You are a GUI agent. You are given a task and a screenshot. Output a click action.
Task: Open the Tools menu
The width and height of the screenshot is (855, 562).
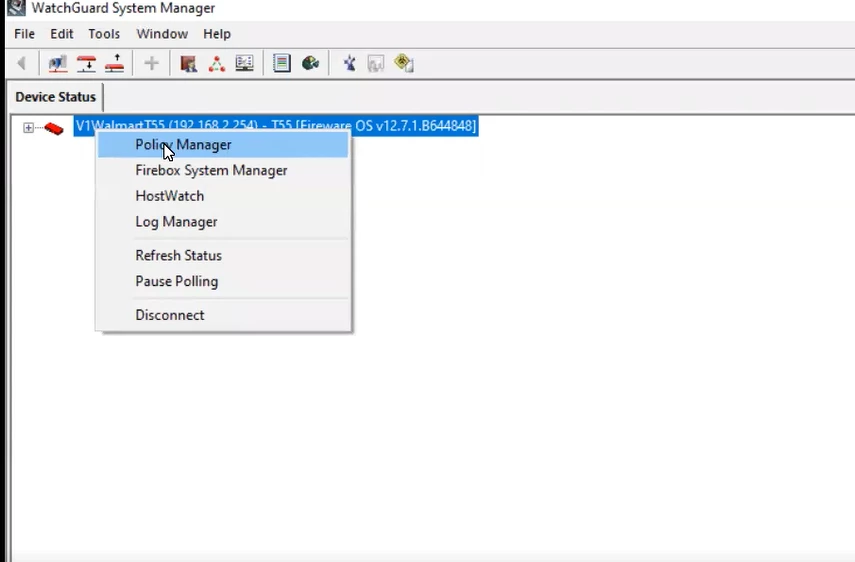click(x=104, y=34)
